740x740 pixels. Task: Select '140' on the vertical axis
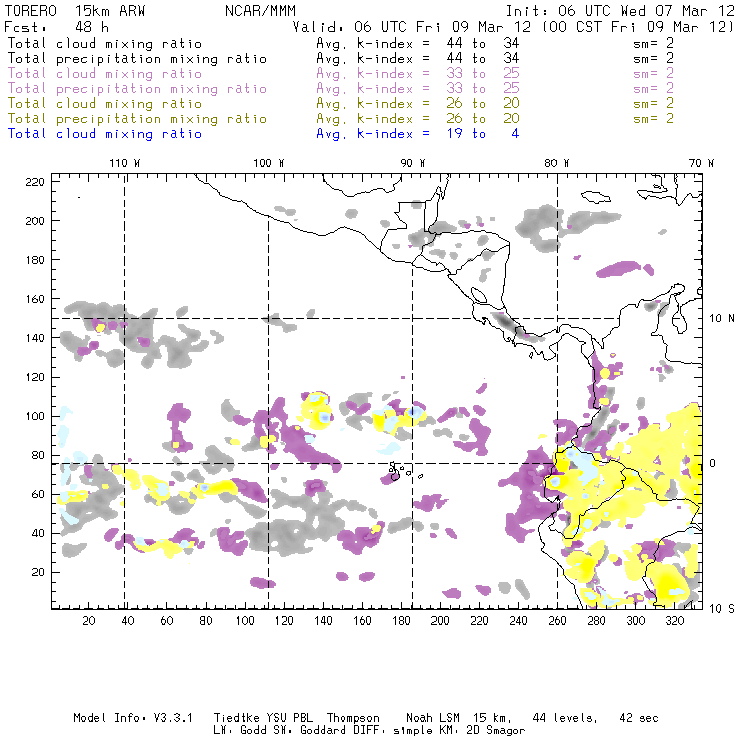pyautogui.click(x=35, y=338)
